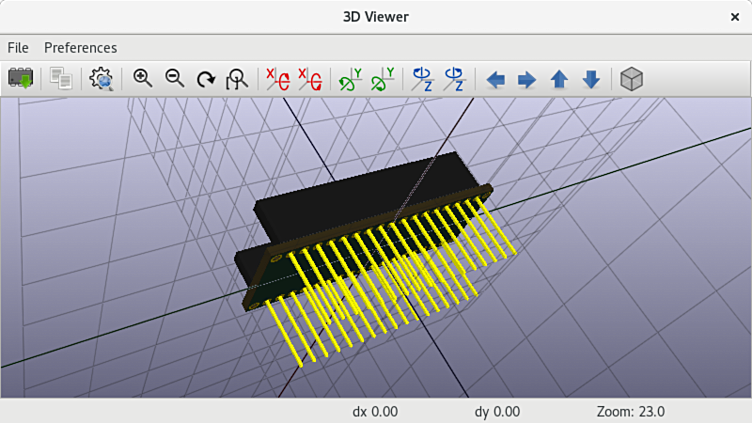Open the Preferences menu
752x423 pixels.
click(x=81, y=48)
